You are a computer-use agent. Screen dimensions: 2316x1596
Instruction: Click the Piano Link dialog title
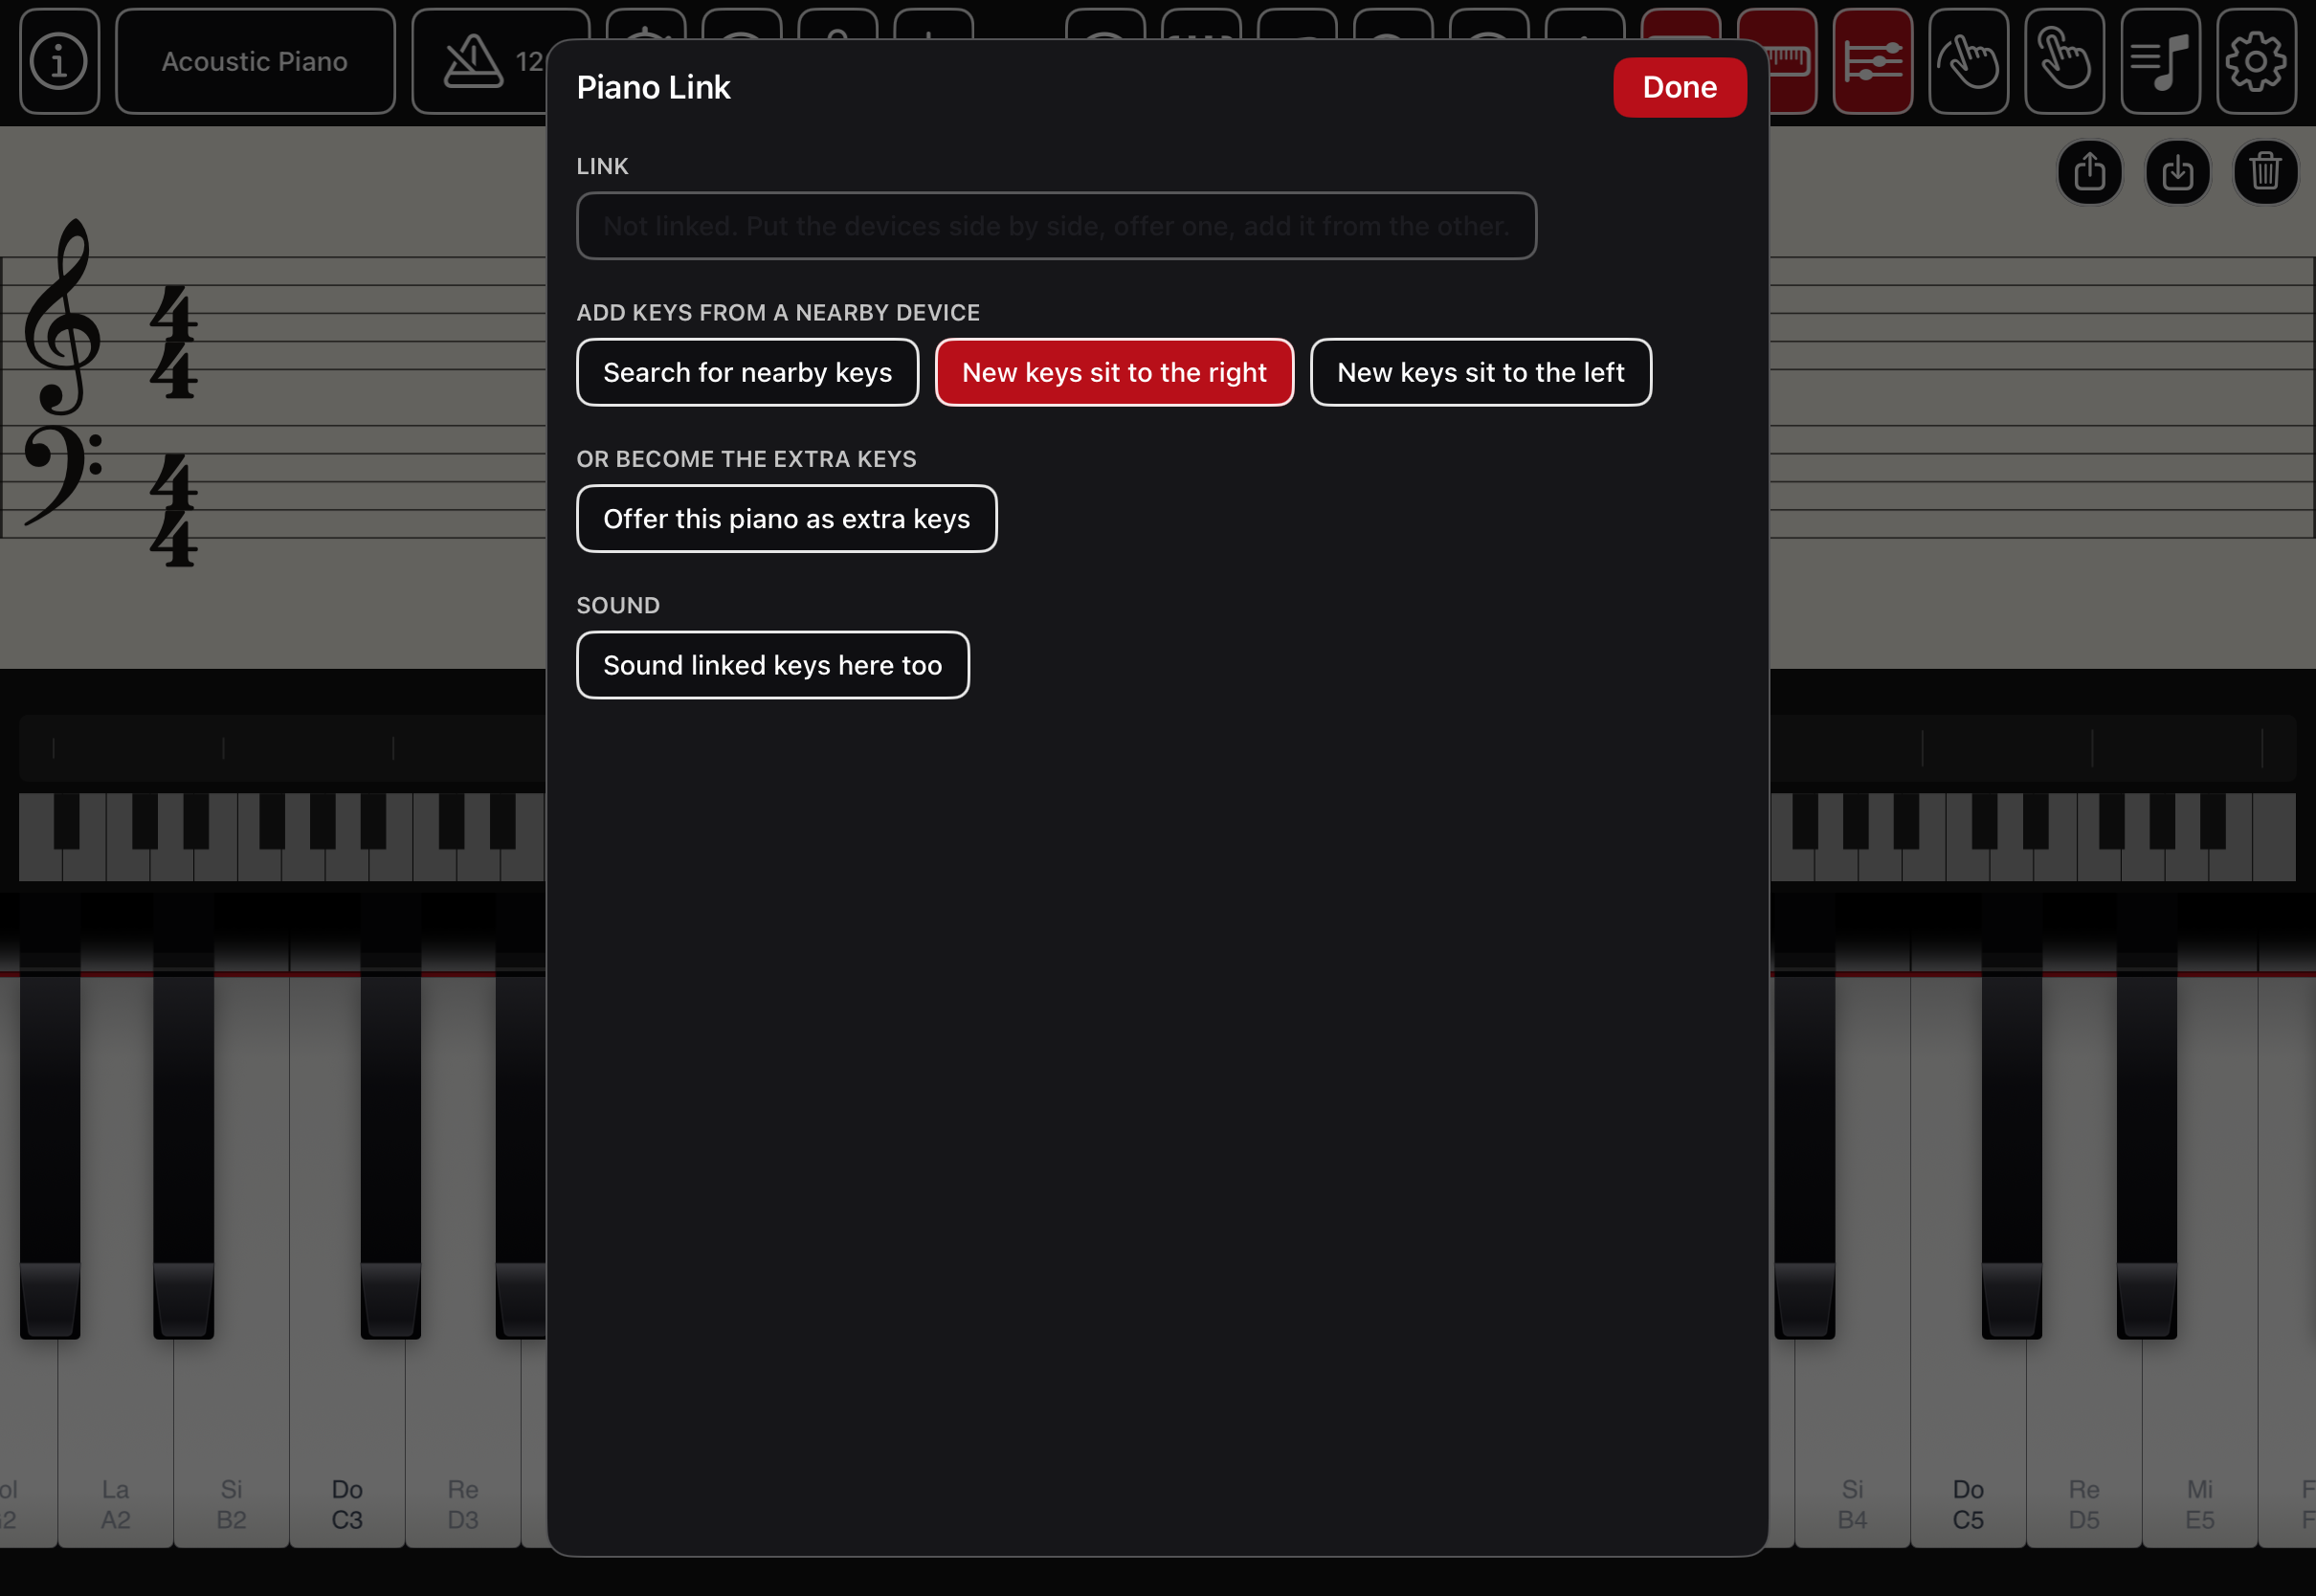click(653, 87)
